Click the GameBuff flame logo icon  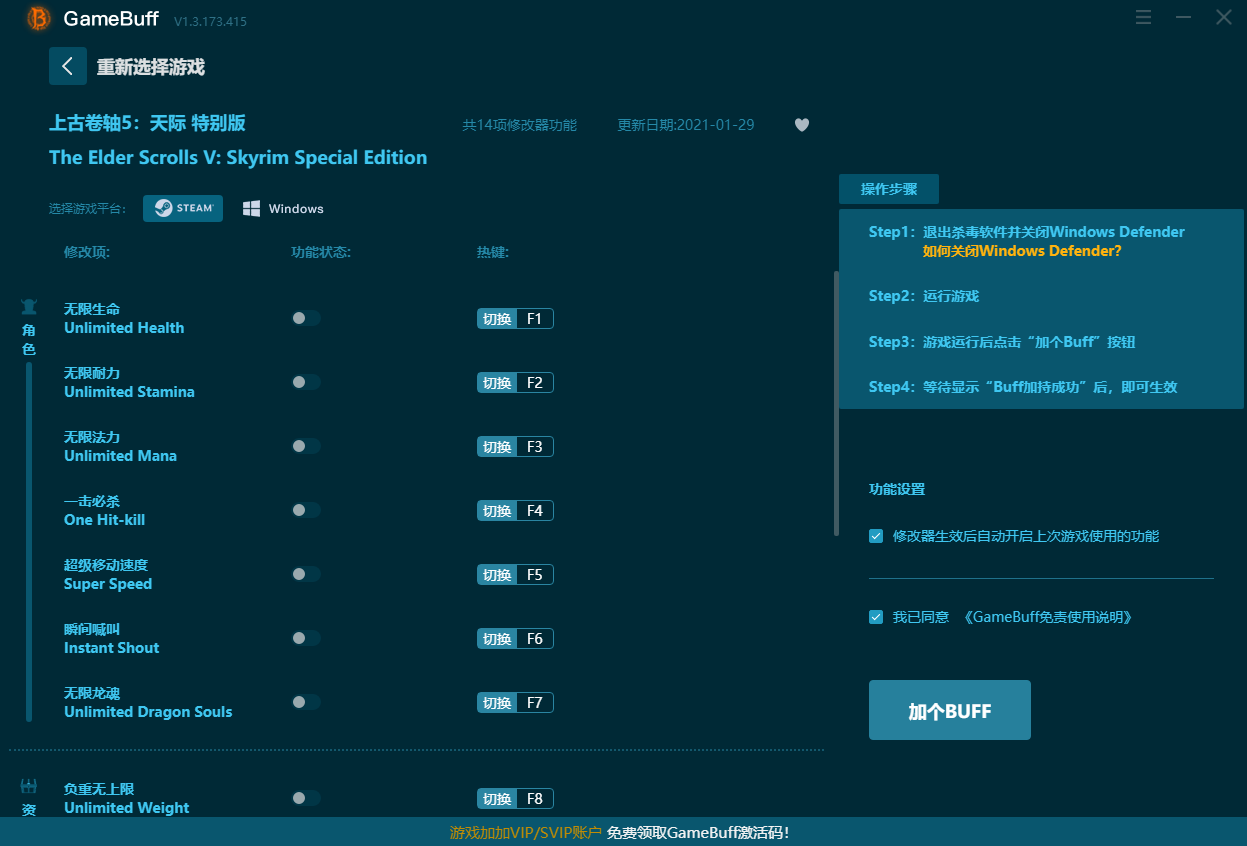(39, 18)
